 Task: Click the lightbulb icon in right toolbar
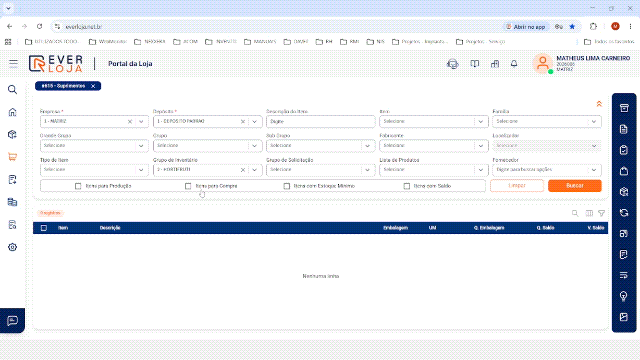tap(624, 296)
